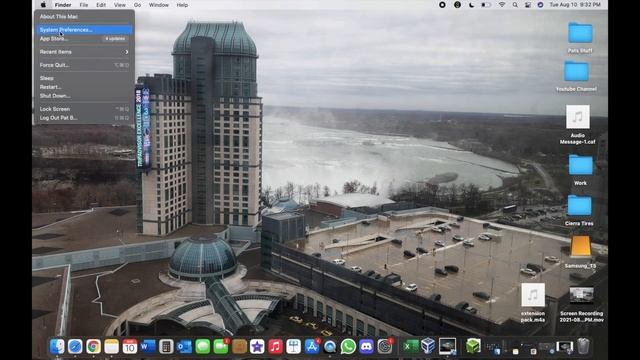
Task: Open Keynote from the Dock
Action: click(x=293, y=347)
